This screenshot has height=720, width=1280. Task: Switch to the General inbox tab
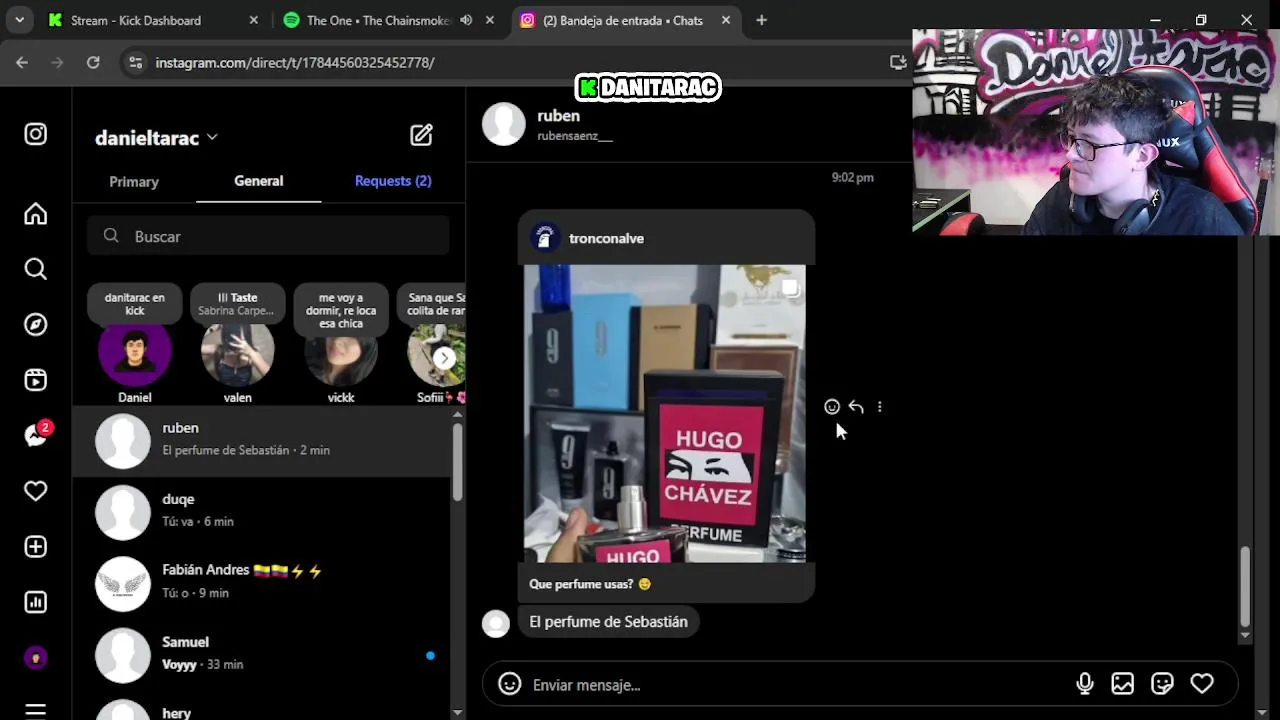tap(259, 181)
